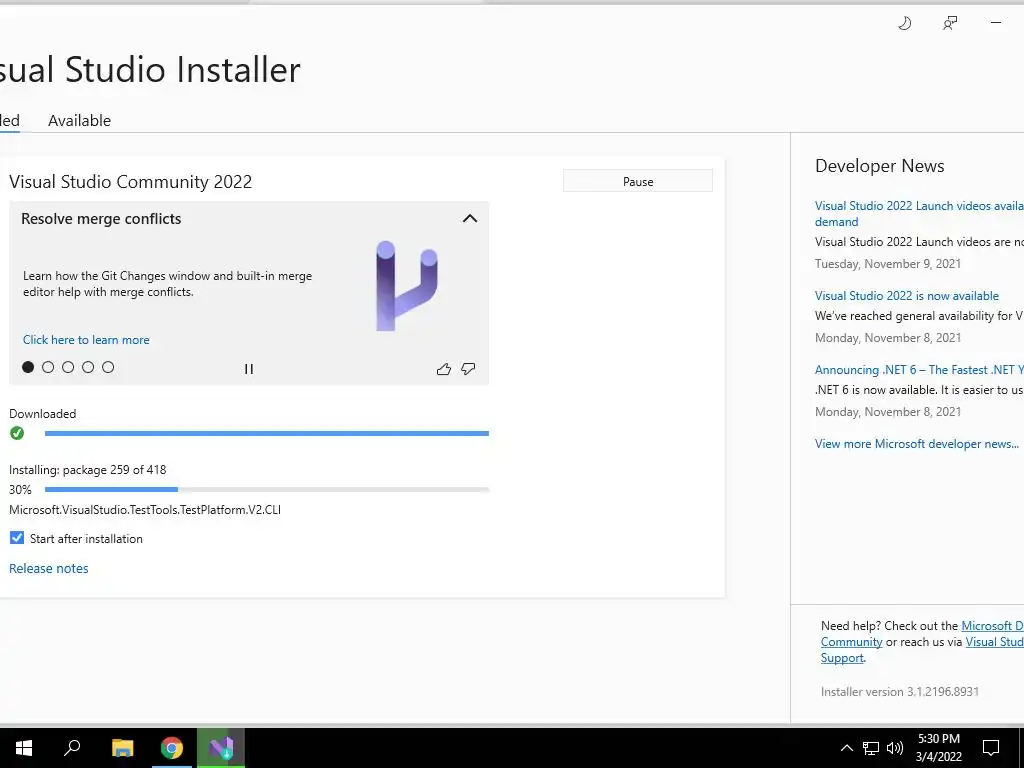Toggle the dark theme moon icon

point(904,24)
